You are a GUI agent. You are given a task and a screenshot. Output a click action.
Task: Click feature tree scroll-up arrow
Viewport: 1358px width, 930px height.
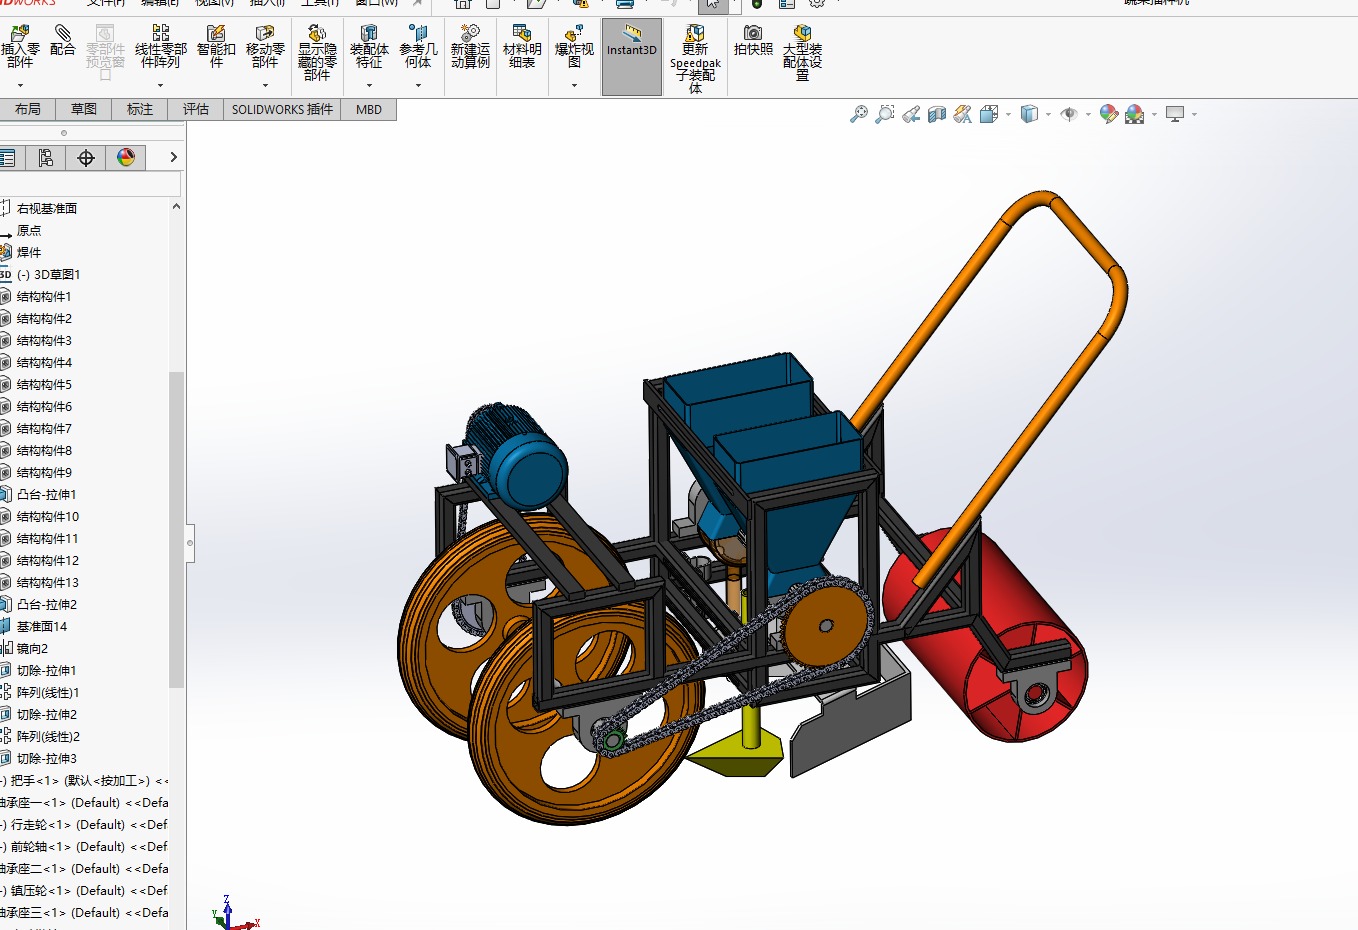176,206
